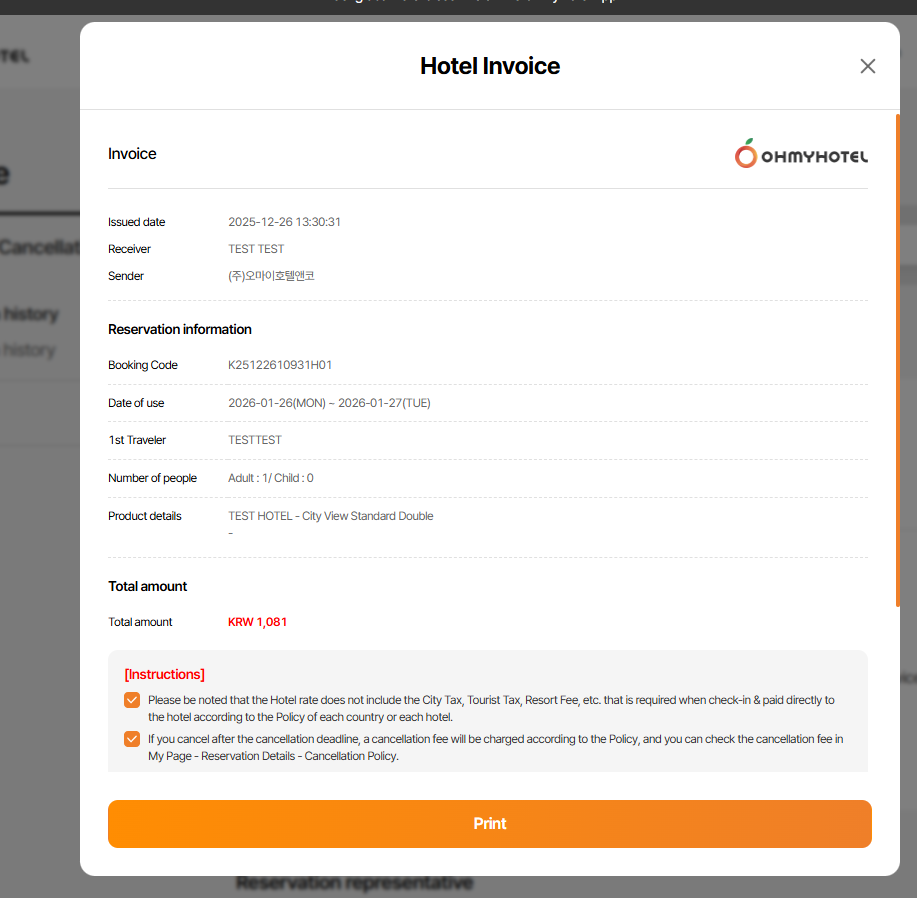Viewport: 917px width, 898px height.
Task: Click the issued date 2025-12-26 13:30:31
Action: pyautogui.click(x=284, y=222)
